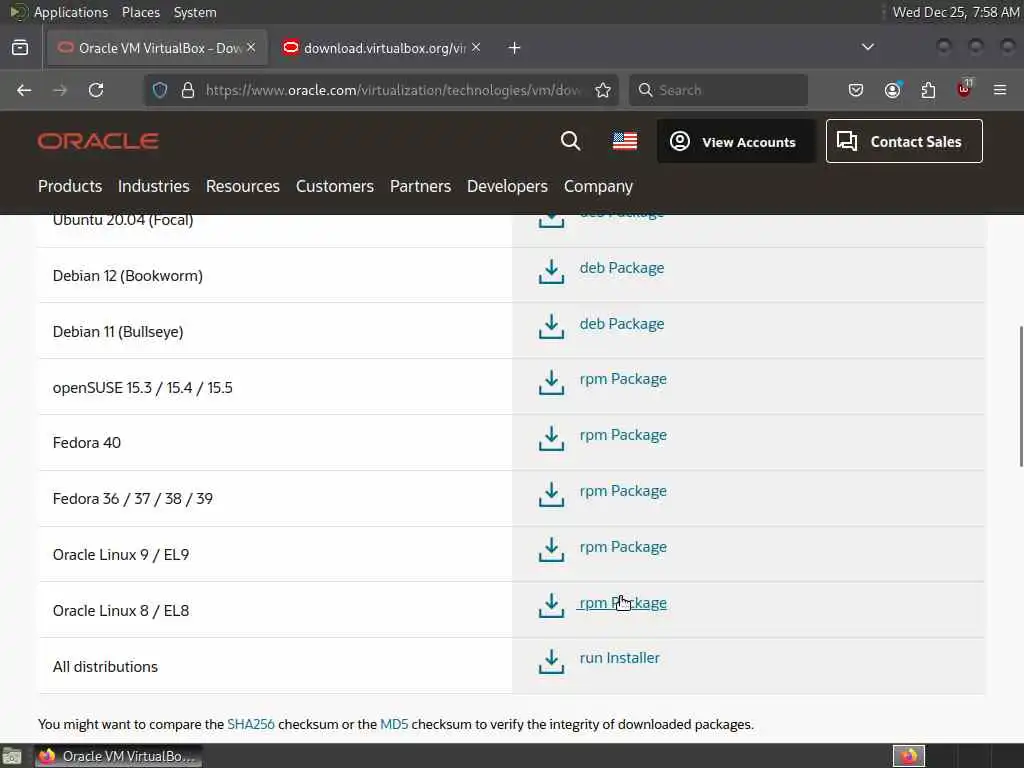Expand the list all tabs chevron

(868, 47)
